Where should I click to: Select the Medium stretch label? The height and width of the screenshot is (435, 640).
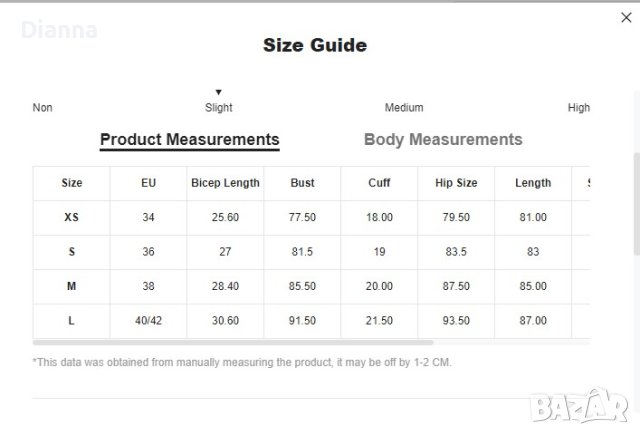point(404,108)
